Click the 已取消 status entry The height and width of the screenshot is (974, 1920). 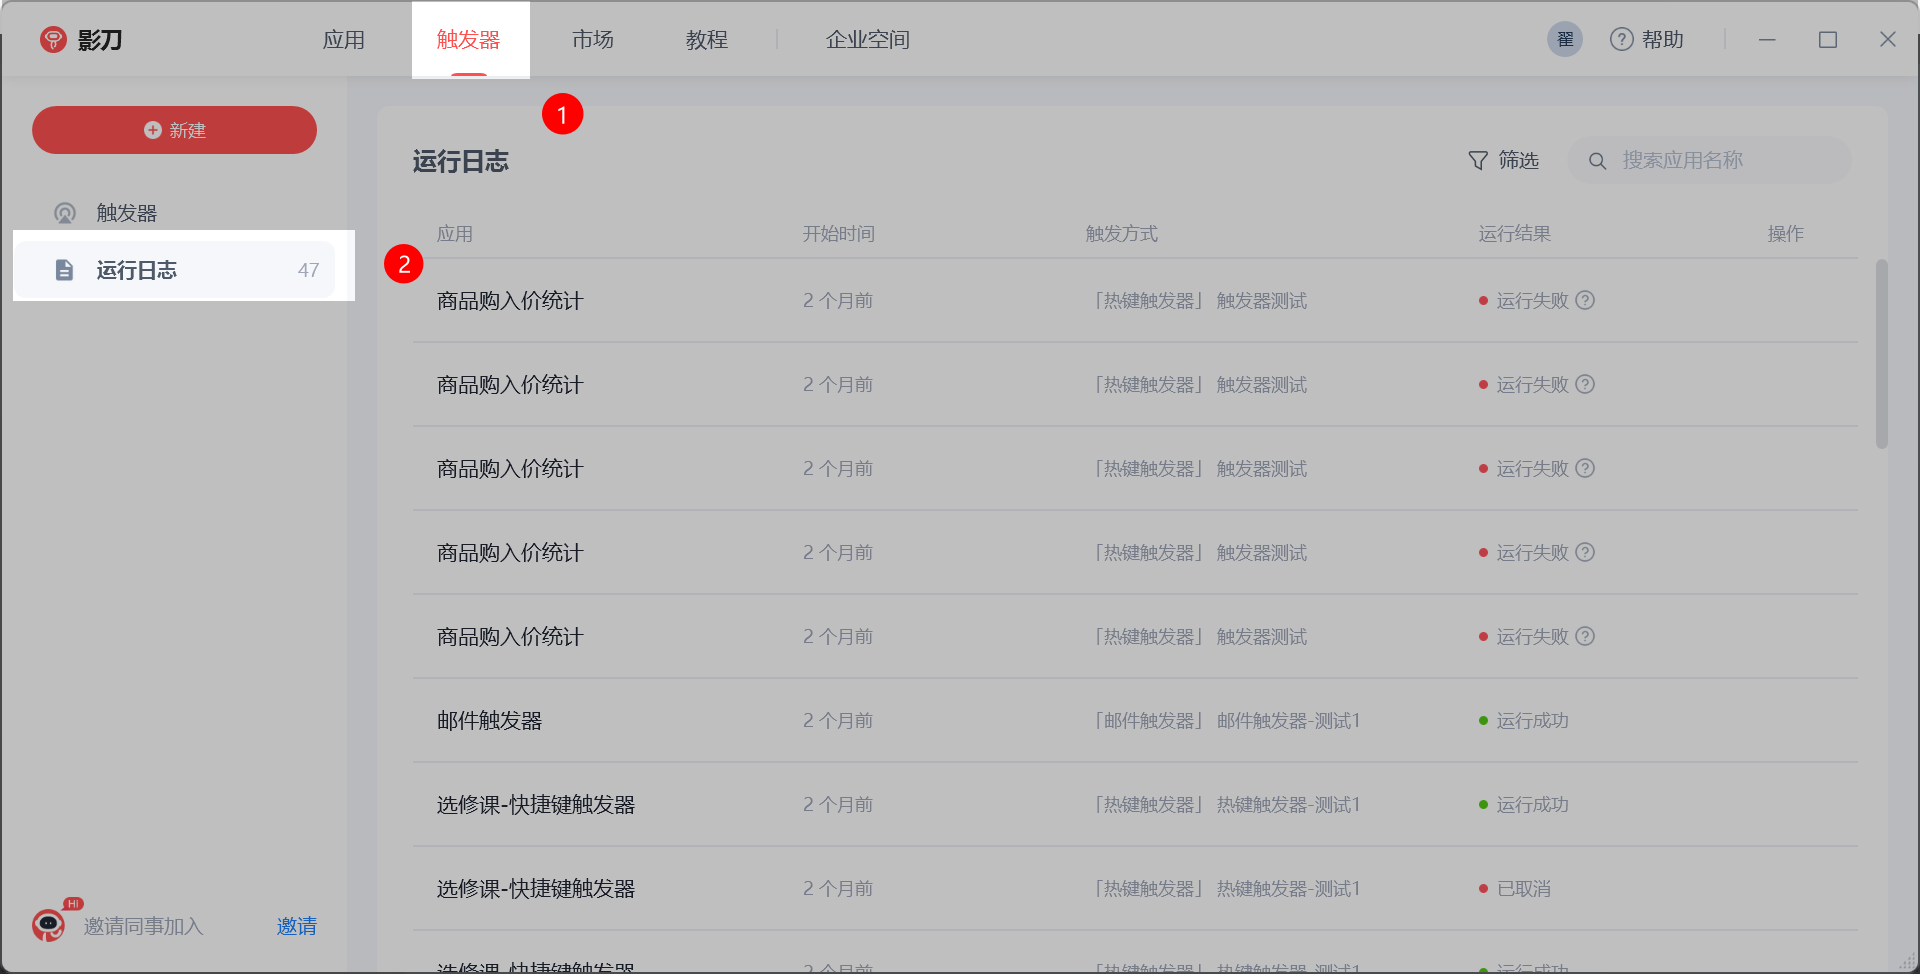tap(1523, 889)
